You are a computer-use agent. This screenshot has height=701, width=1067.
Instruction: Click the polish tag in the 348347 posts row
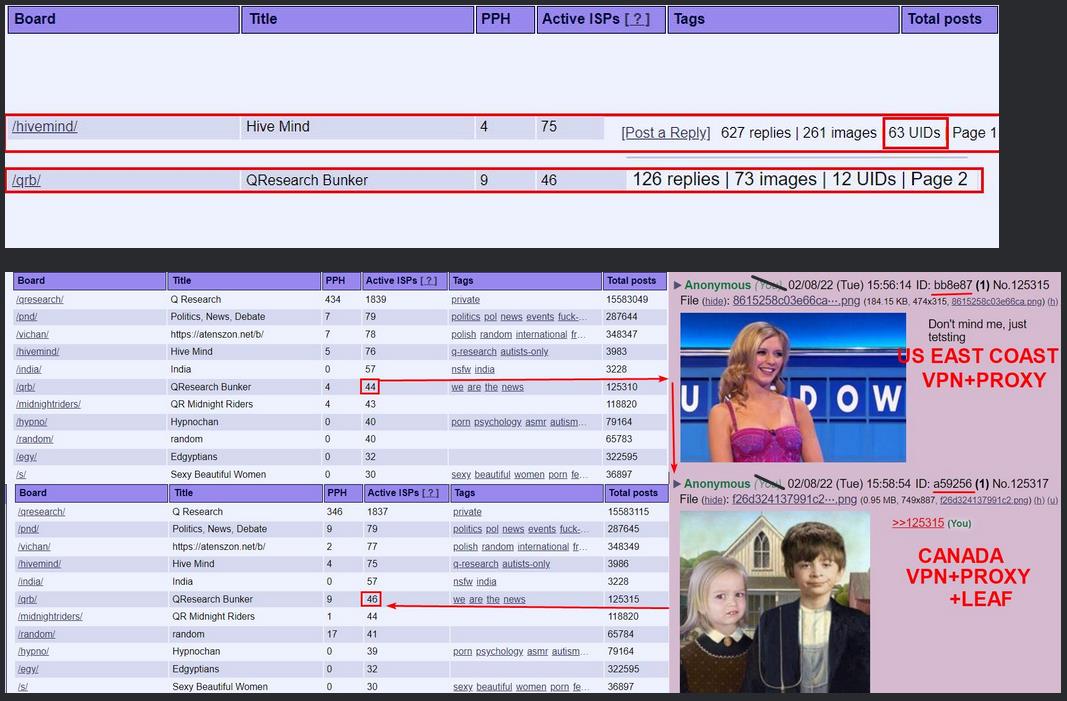click(463, 334)
